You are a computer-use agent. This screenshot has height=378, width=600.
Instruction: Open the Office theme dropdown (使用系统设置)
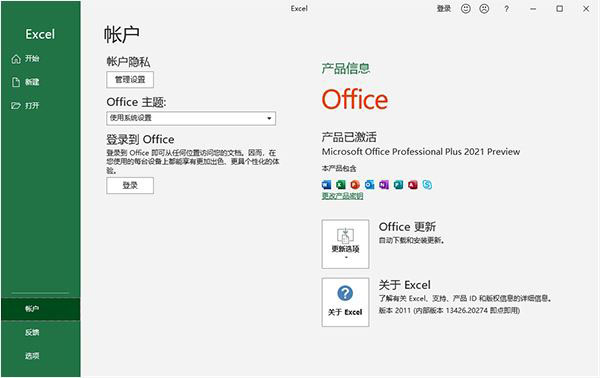191,118
